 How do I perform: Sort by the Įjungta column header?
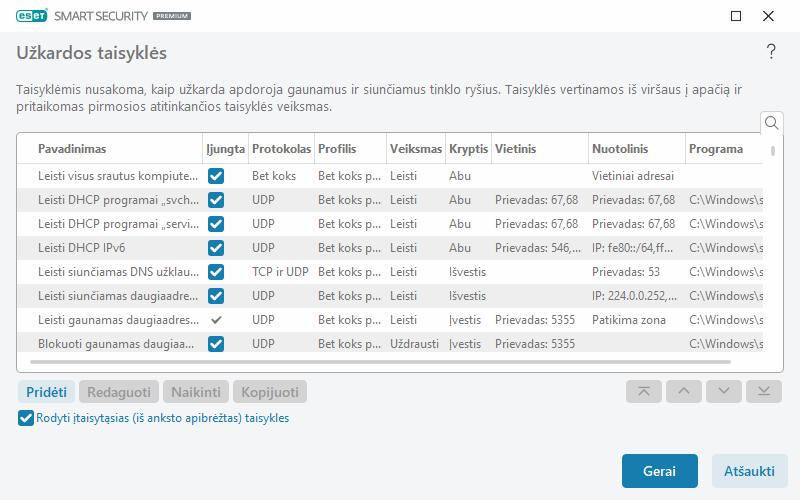[226, 149]
